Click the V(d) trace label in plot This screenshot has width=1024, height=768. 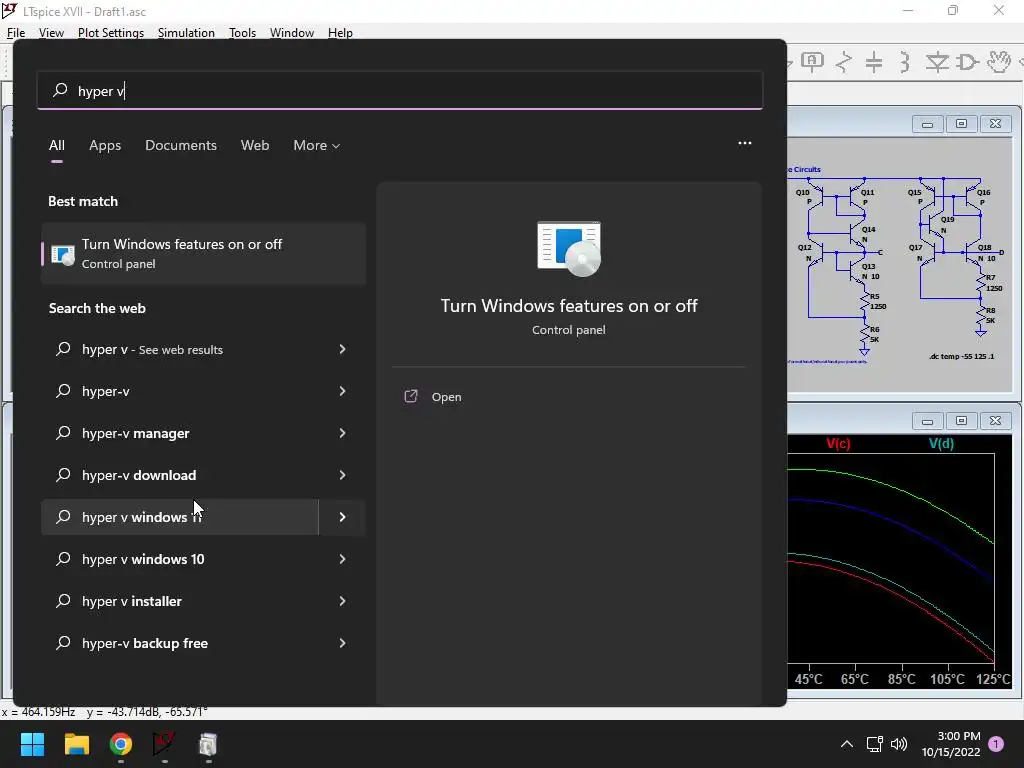[x=941, y=443]
